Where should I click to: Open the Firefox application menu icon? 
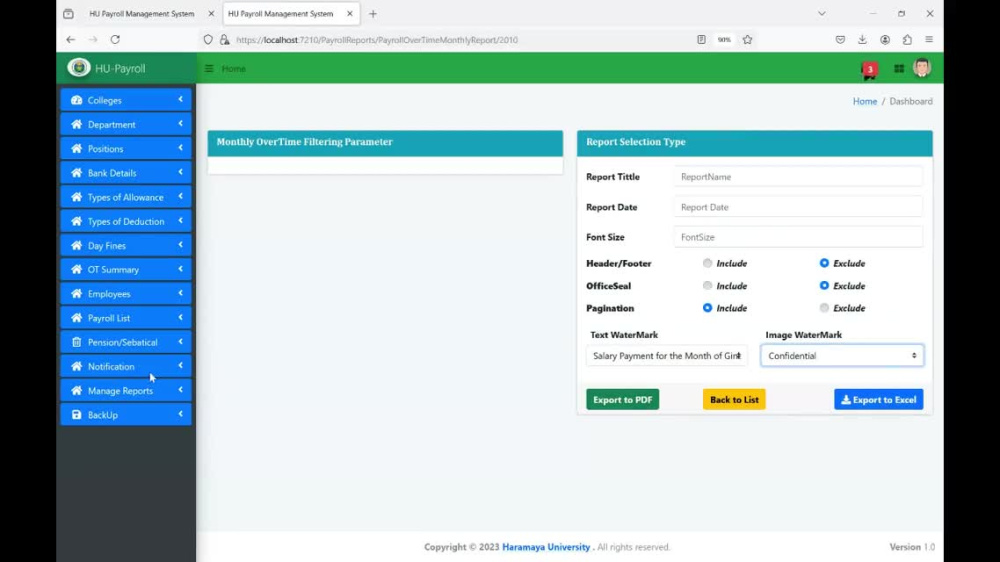click(x=929, y=40)
